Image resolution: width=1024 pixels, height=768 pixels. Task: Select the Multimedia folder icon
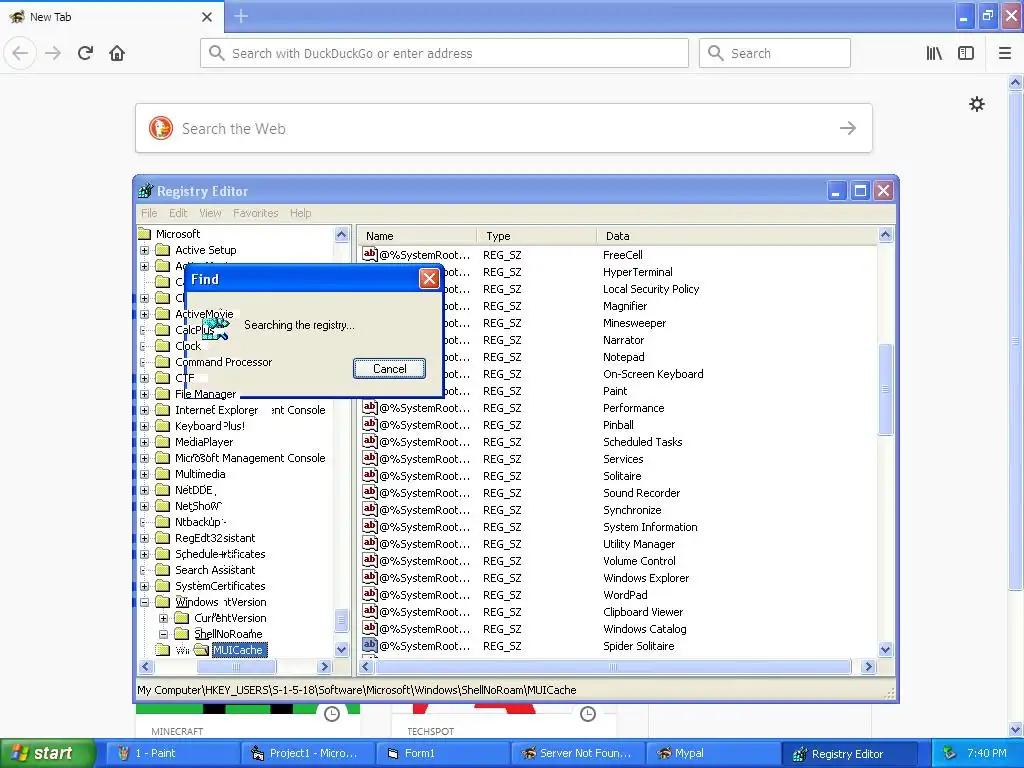point(163,473)
